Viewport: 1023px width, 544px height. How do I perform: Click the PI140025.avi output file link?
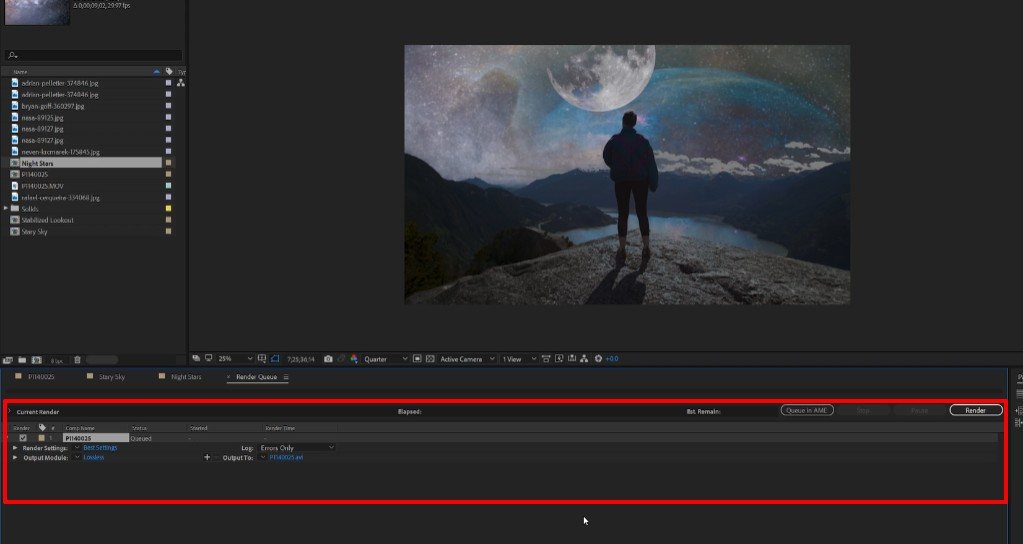pos(286,458)
